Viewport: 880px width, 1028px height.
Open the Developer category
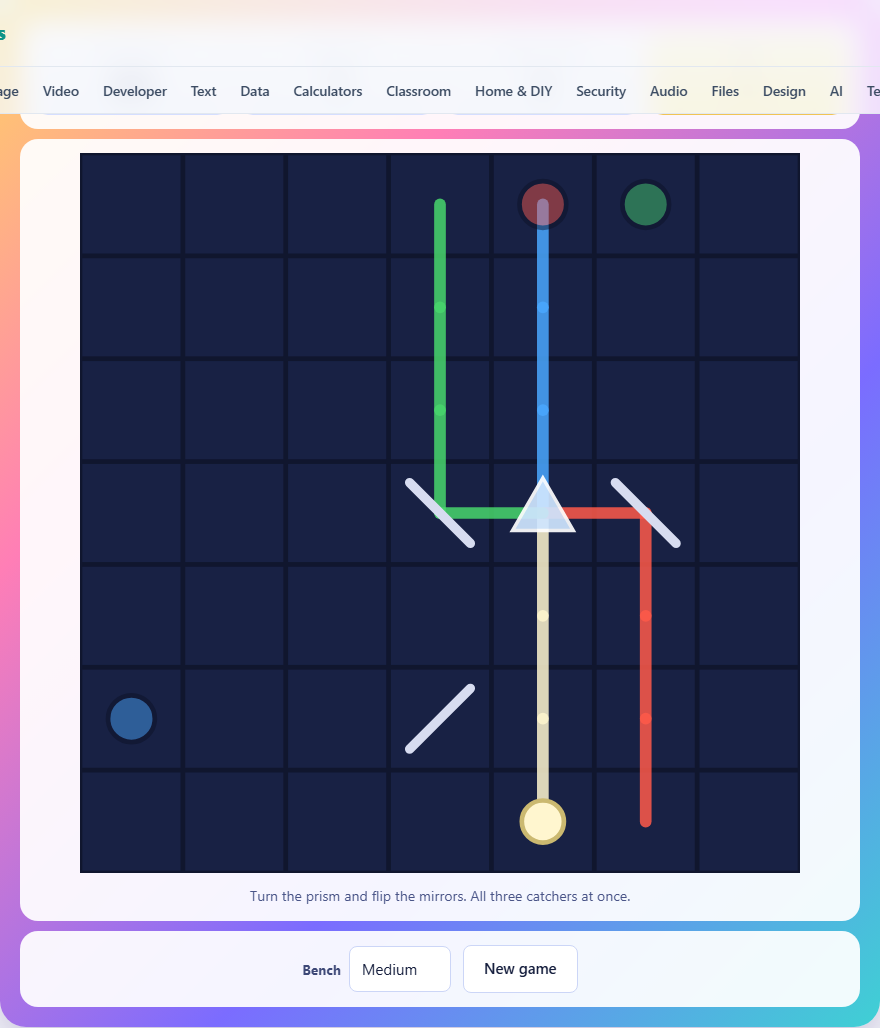tap(135, 91)
